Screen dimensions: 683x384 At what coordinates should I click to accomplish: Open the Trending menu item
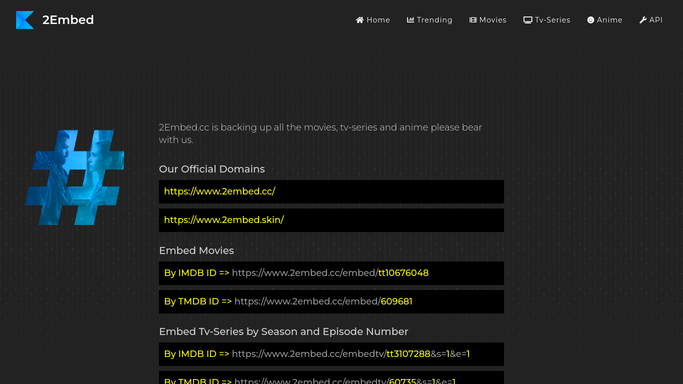434,20
